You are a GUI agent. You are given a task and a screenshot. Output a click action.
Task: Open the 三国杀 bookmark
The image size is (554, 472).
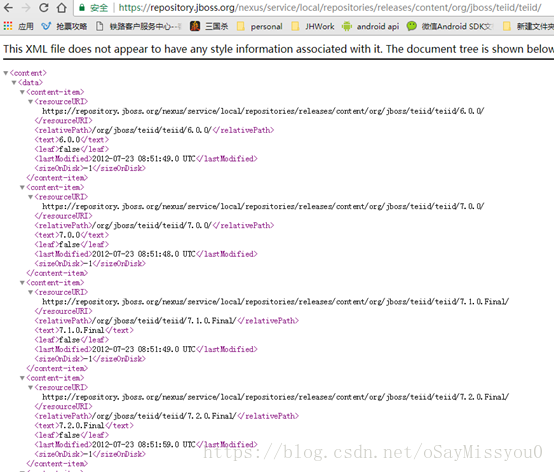(209, 26)
